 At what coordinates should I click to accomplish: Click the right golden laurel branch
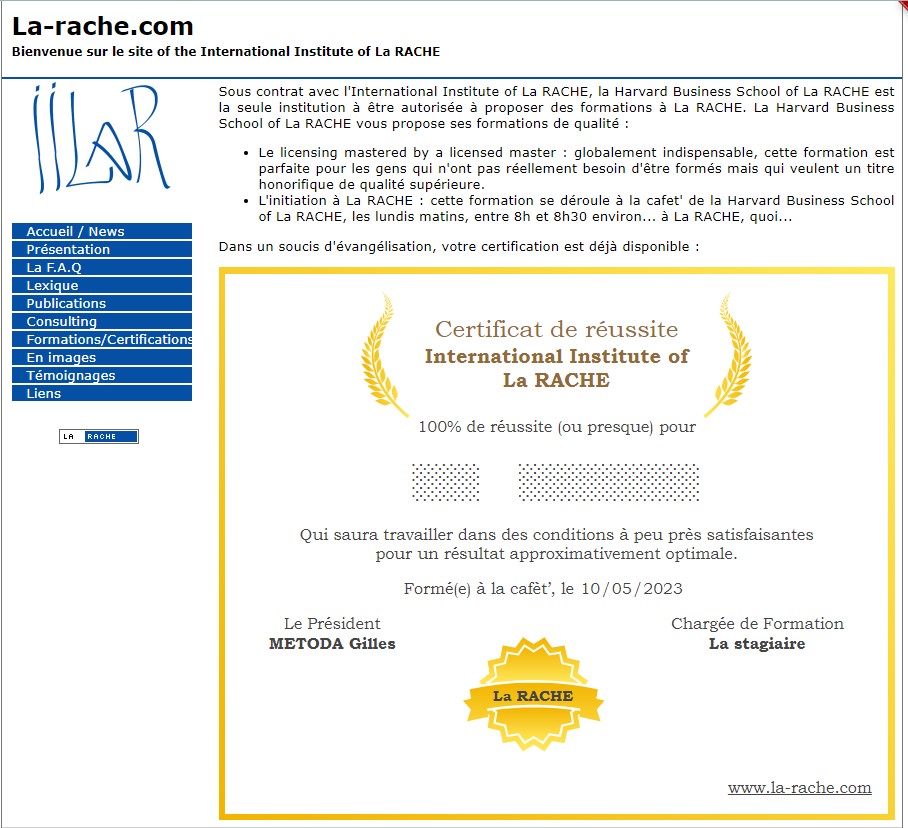point(728,355)
